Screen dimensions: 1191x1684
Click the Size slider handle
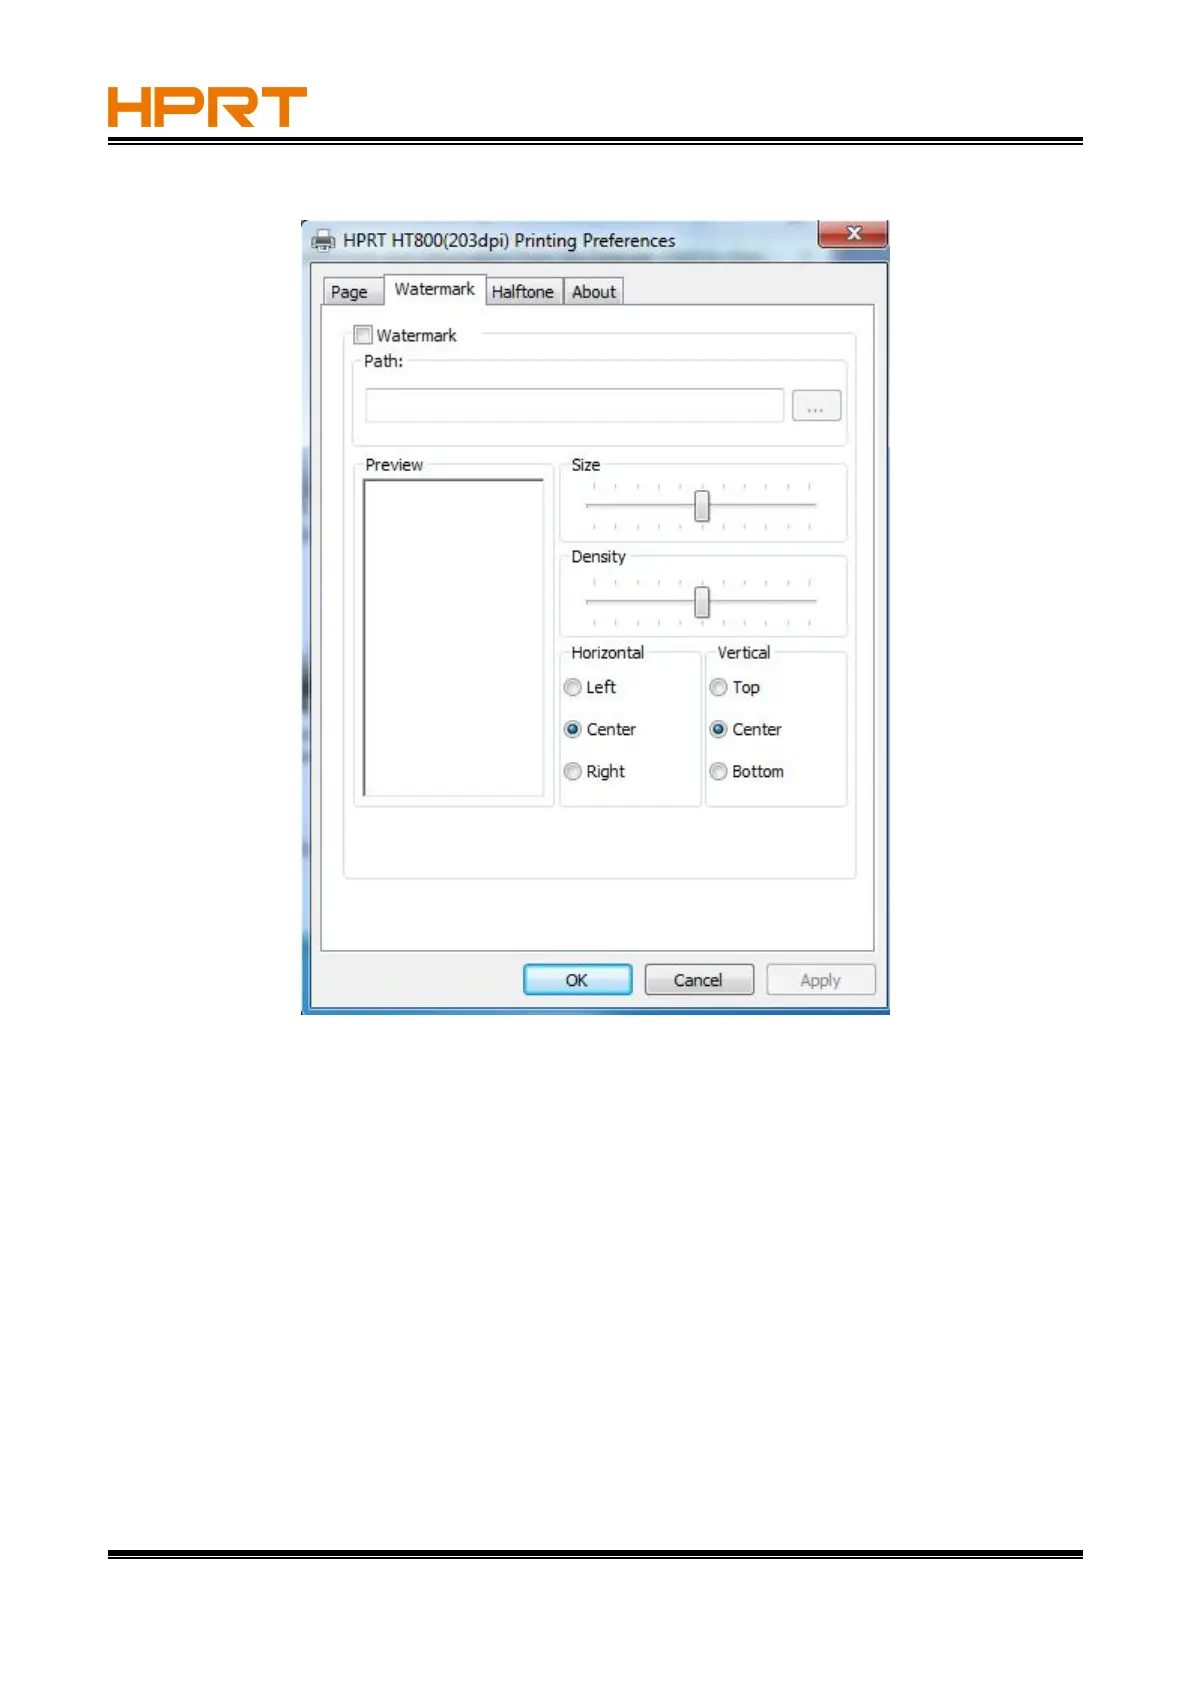(702, 506)
